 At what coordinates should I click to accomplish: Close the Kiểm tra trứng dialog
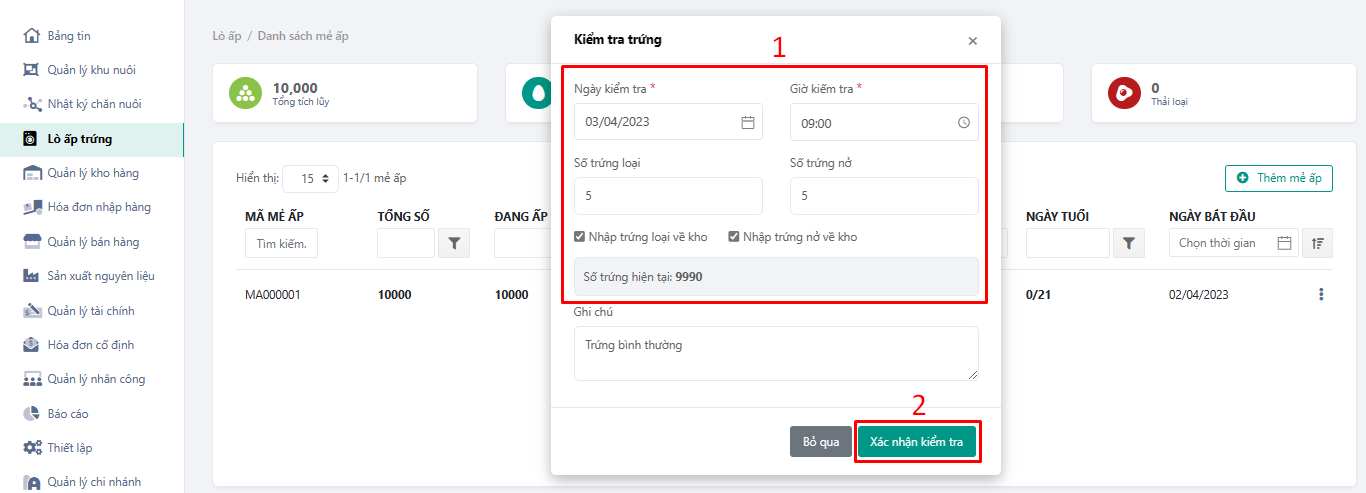coord(972,41)
